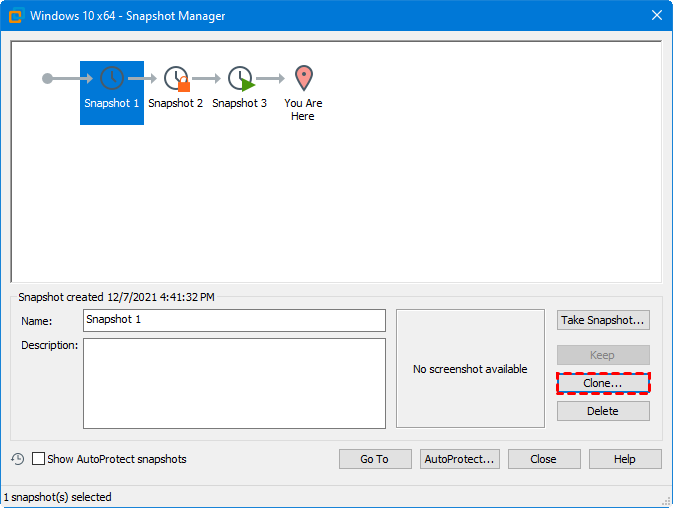
Task: Click the Keep button
Action: coord(603,355)
